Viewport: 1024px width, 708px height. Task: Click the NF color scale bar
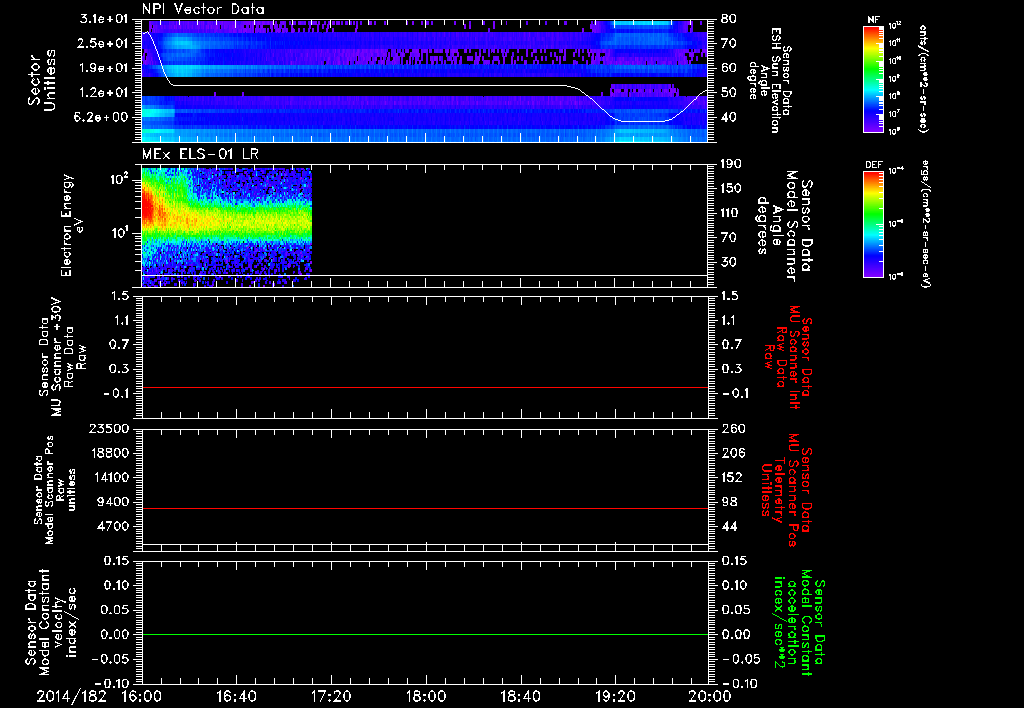pos(874,78)
